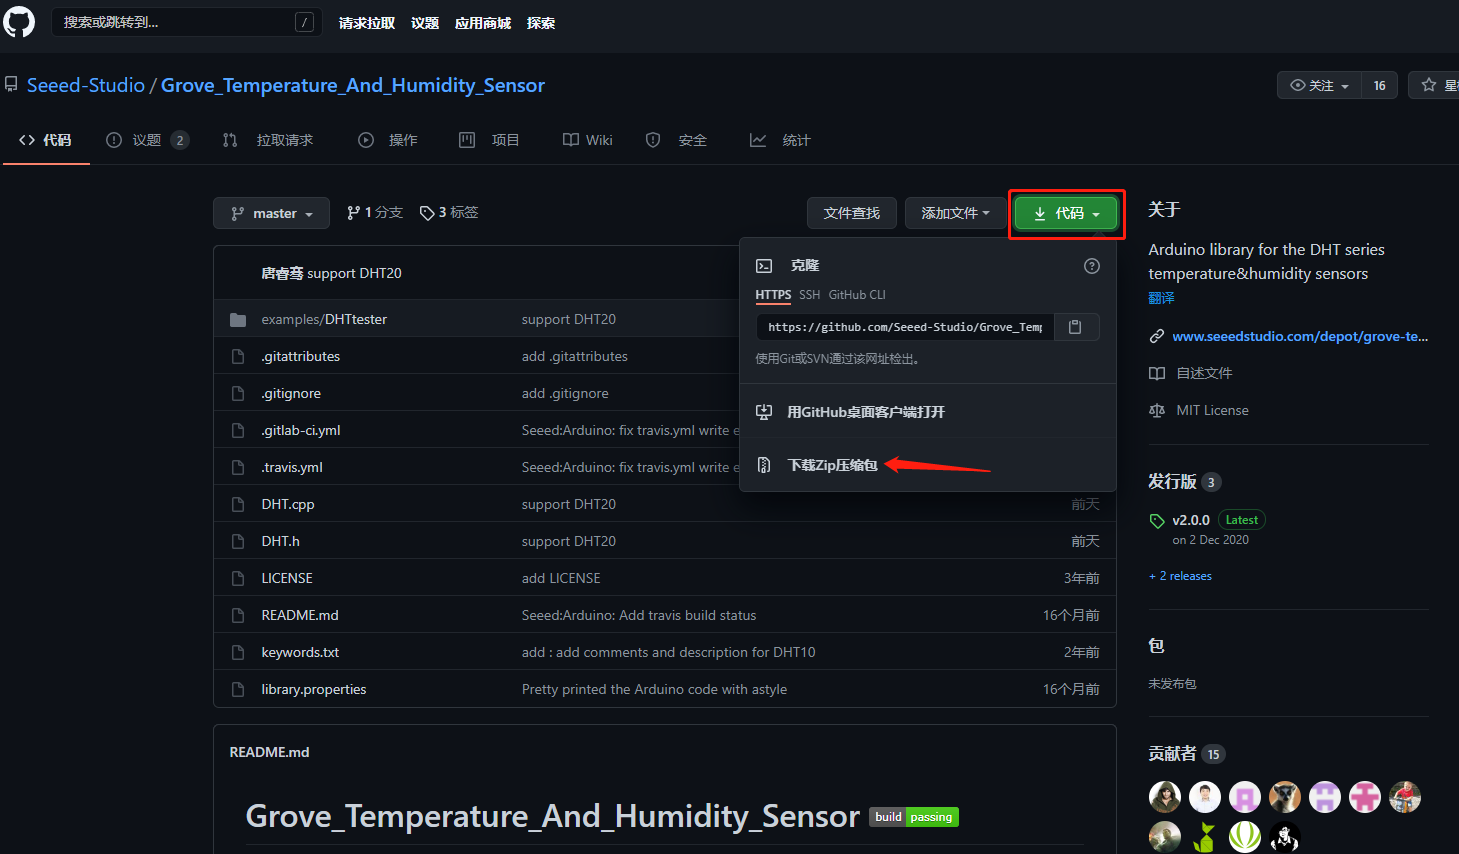Copy the clone URL with clipboard icon
The width and height of the screenshot is (1459, 854).
[1075, 327]
